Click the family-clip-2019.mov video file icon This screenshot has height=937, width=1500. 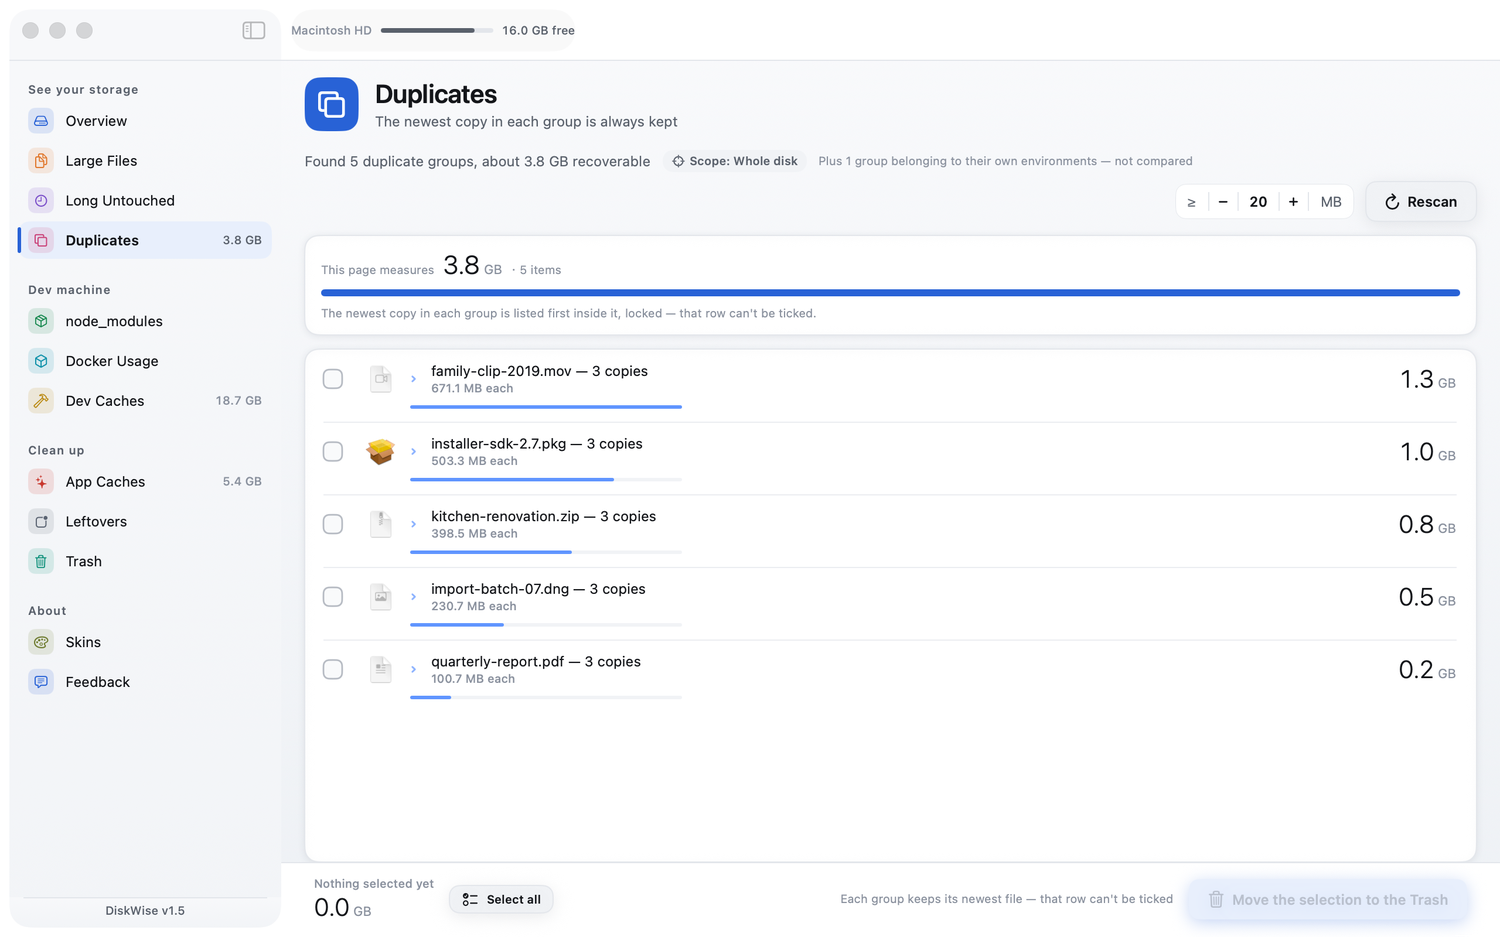(381, 379)
